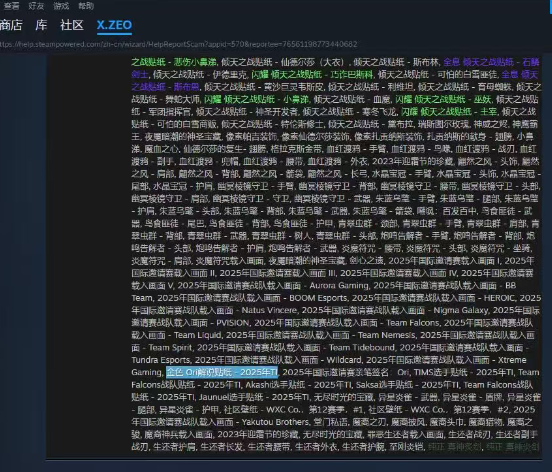Click the Tundra Esports text
Viewport: 552px width, 472px height.
161,360
